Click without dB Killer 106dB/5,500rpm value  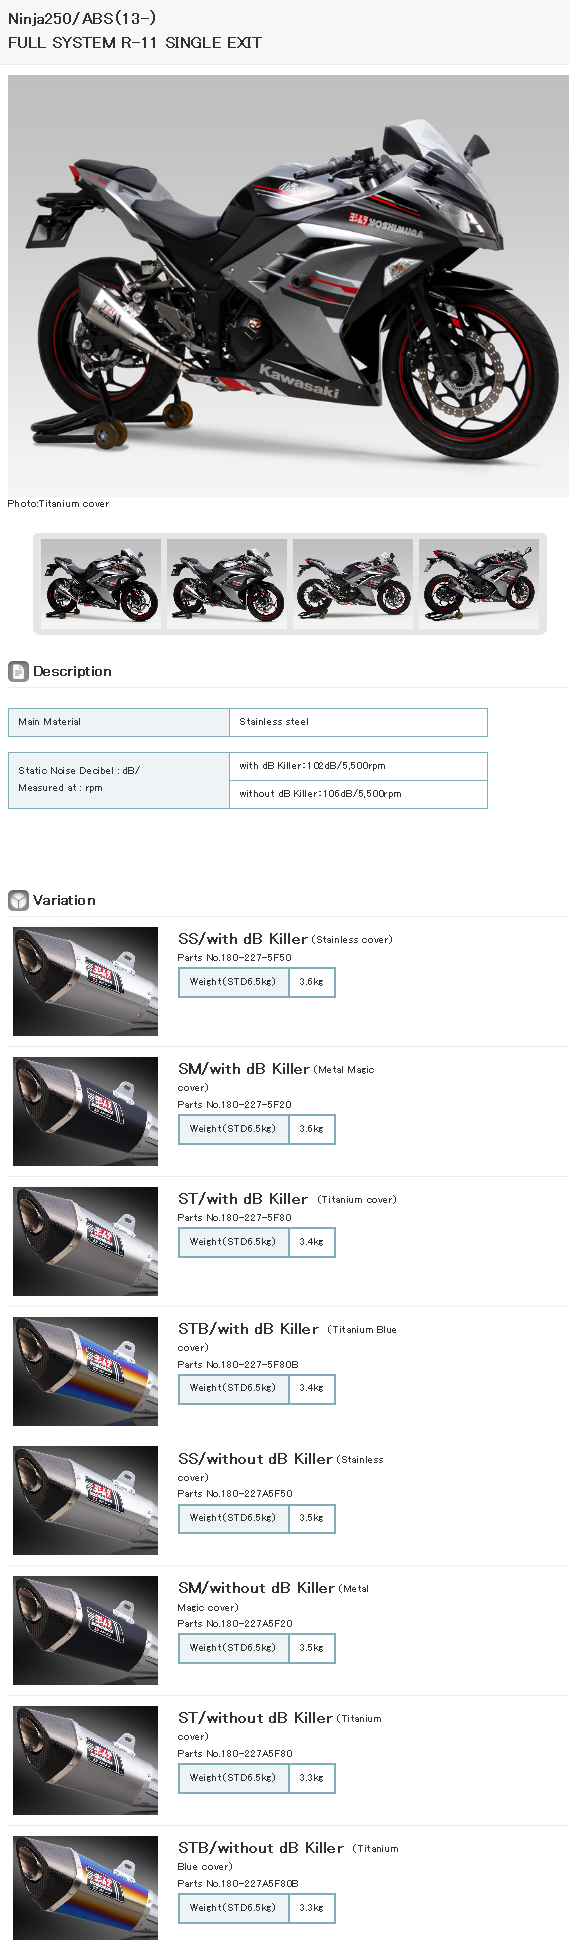(358, 794)
